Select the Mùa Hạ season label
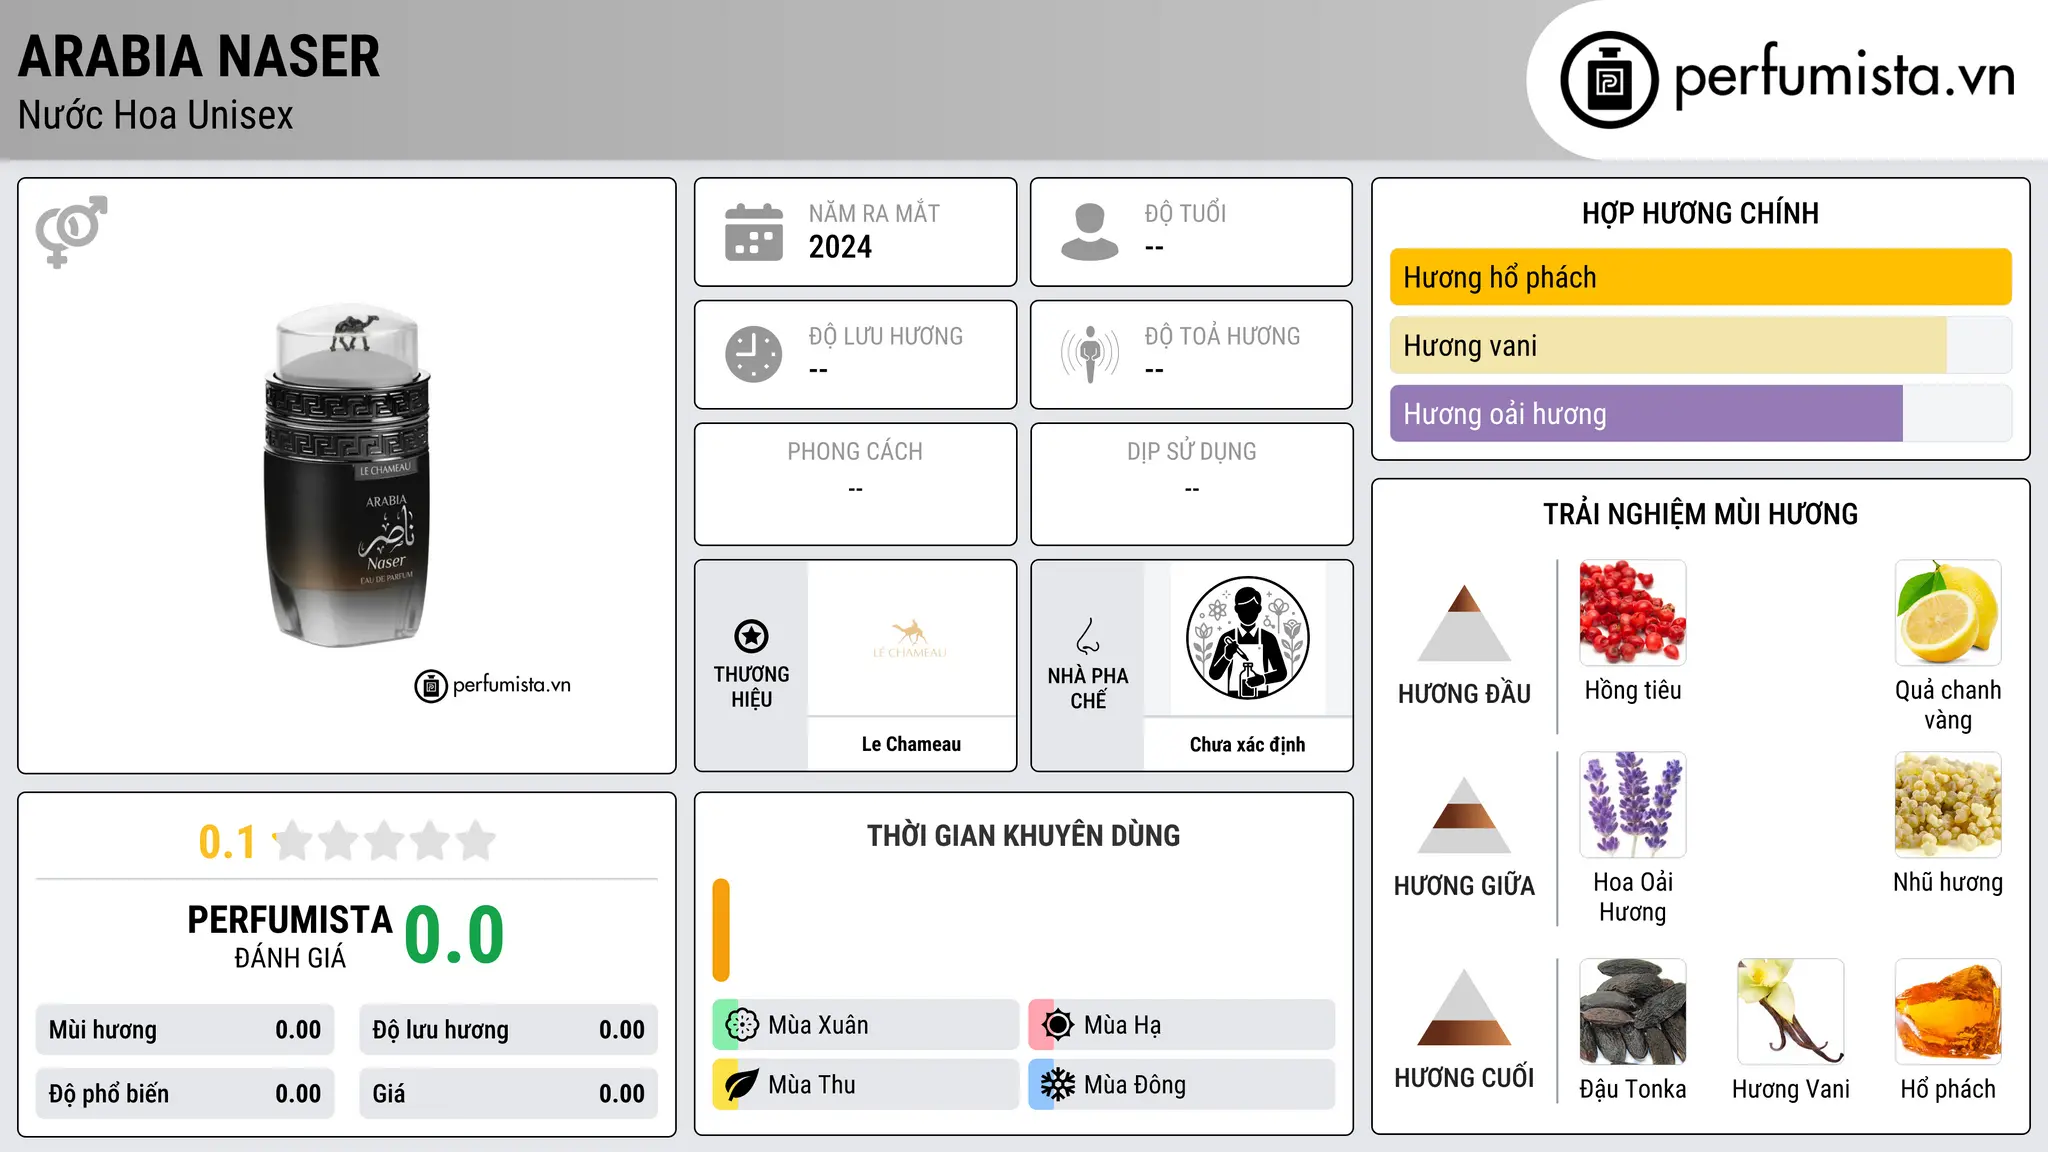The height and width of the screenshot is (1152, 2048). (x=1123, y=1025)
